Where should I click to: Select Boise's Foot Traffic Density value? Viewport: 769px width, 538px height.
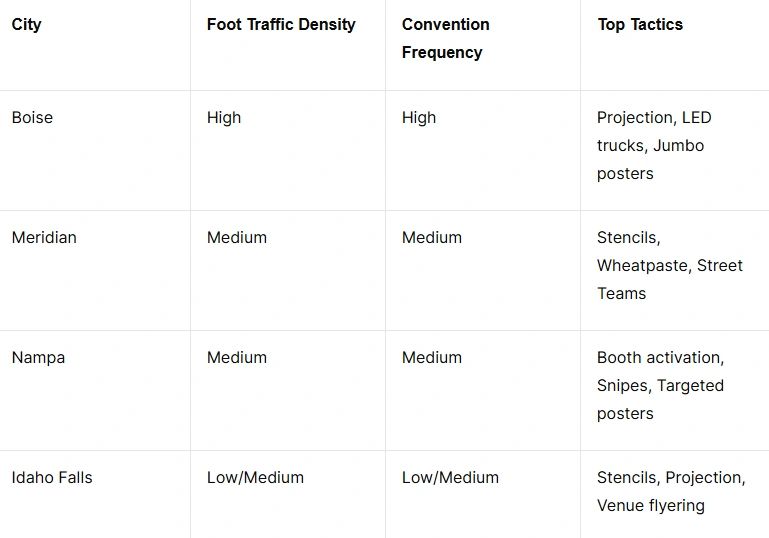coord(224,118)
